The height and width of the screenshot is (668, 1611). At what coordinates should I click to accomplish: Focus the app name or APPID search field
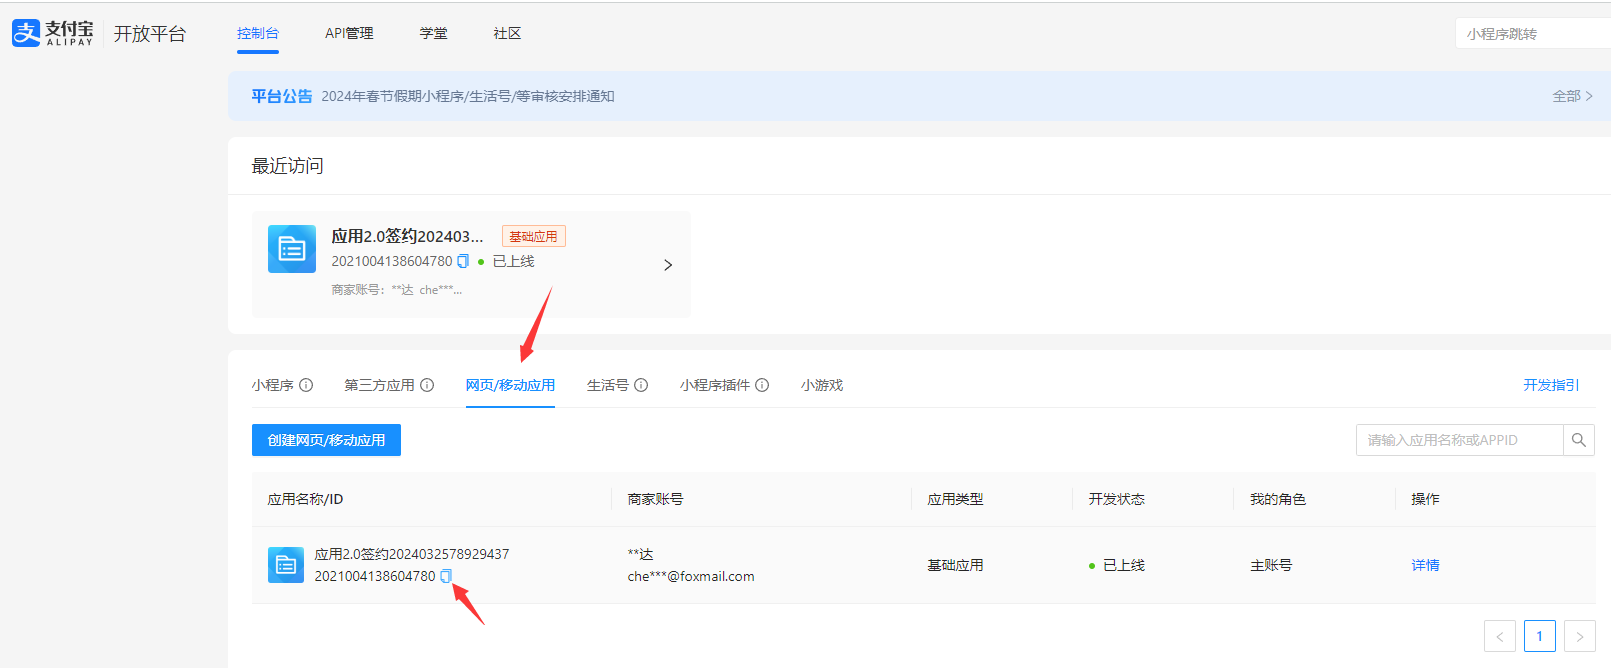click(1459, 440)
